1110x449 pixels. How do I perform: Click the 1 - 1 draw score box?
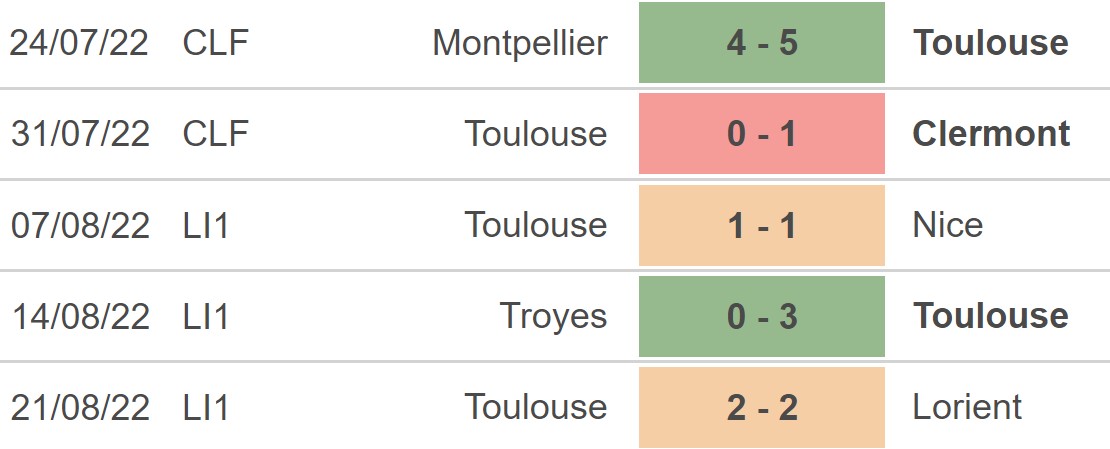point(762,225)
